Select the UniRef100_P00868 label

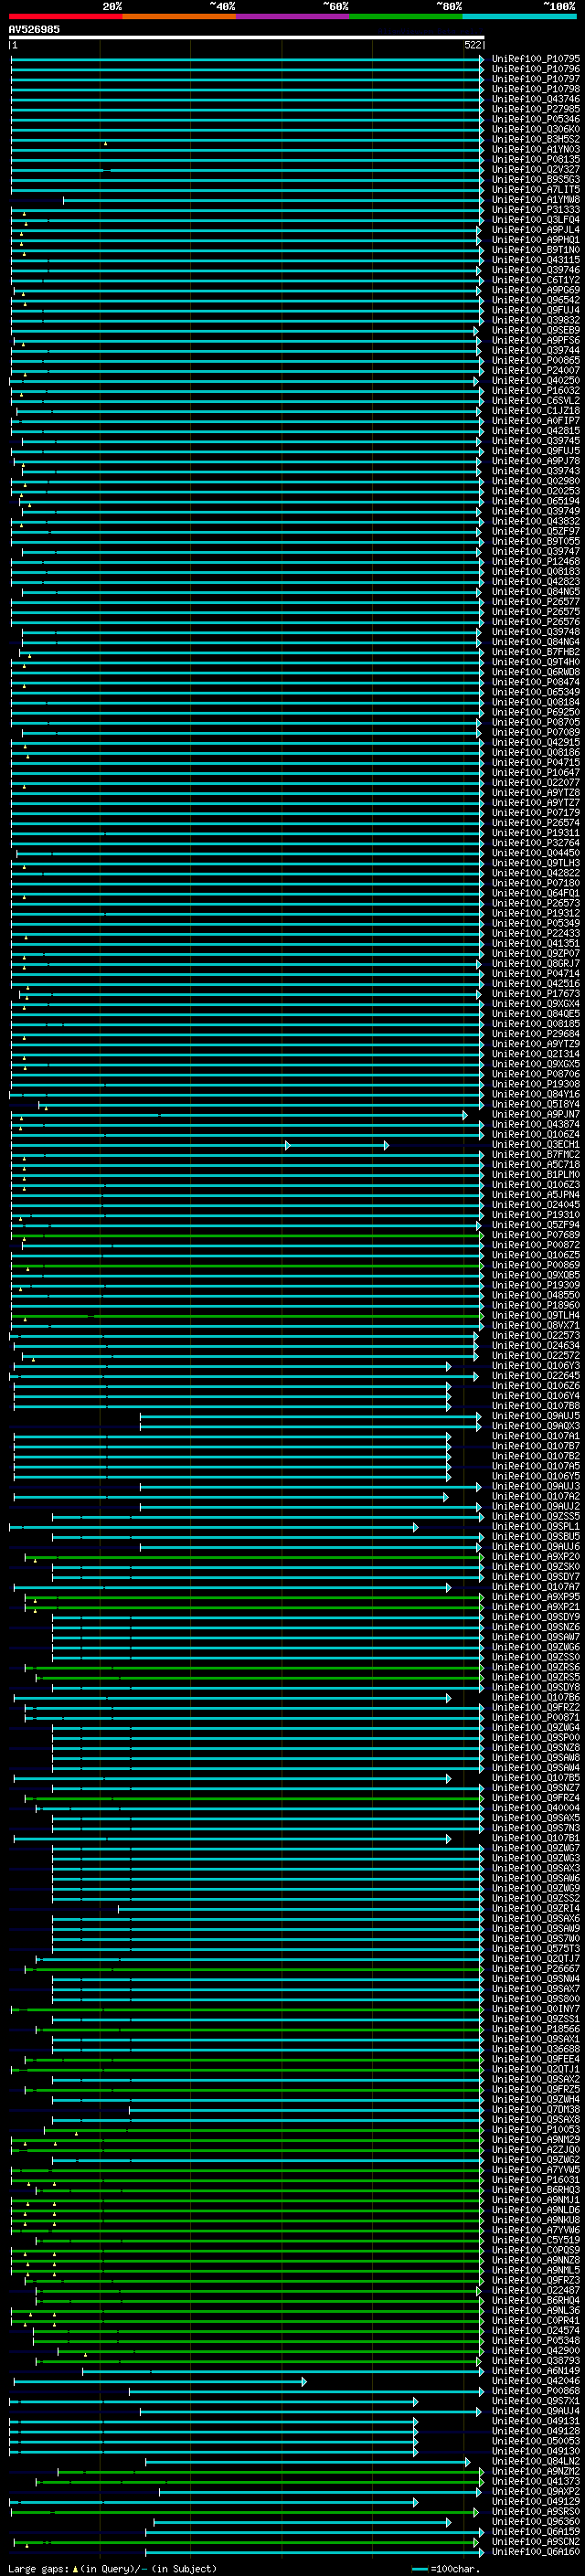point(536,2390)
